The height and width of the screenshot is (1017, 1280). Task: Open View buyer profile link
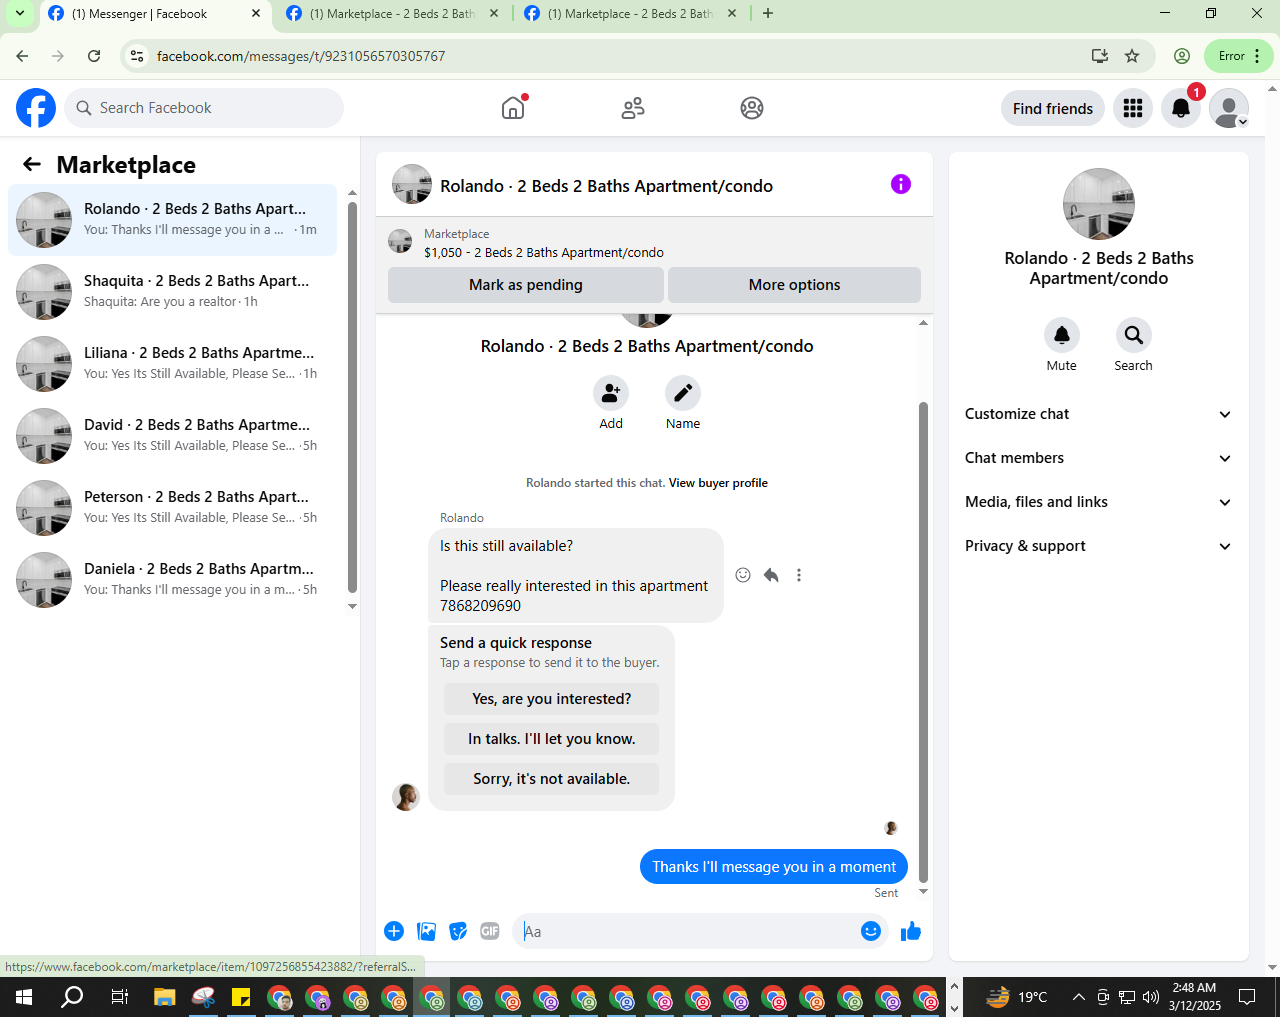click(718, 483)
